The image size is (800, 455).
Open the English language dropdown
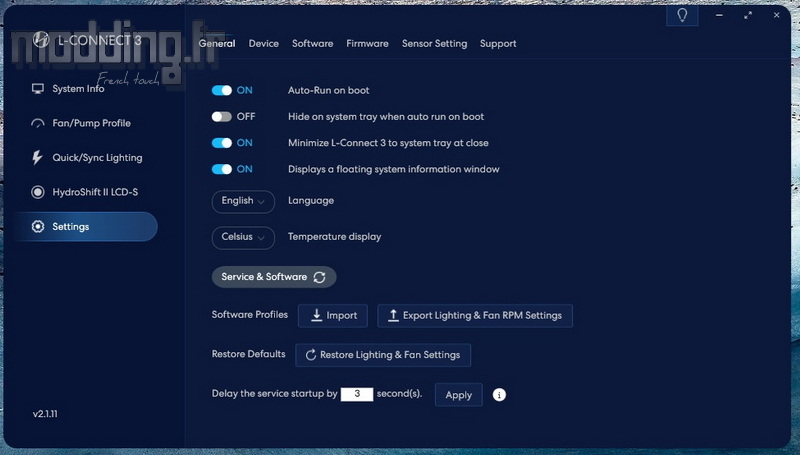point(243,201)
